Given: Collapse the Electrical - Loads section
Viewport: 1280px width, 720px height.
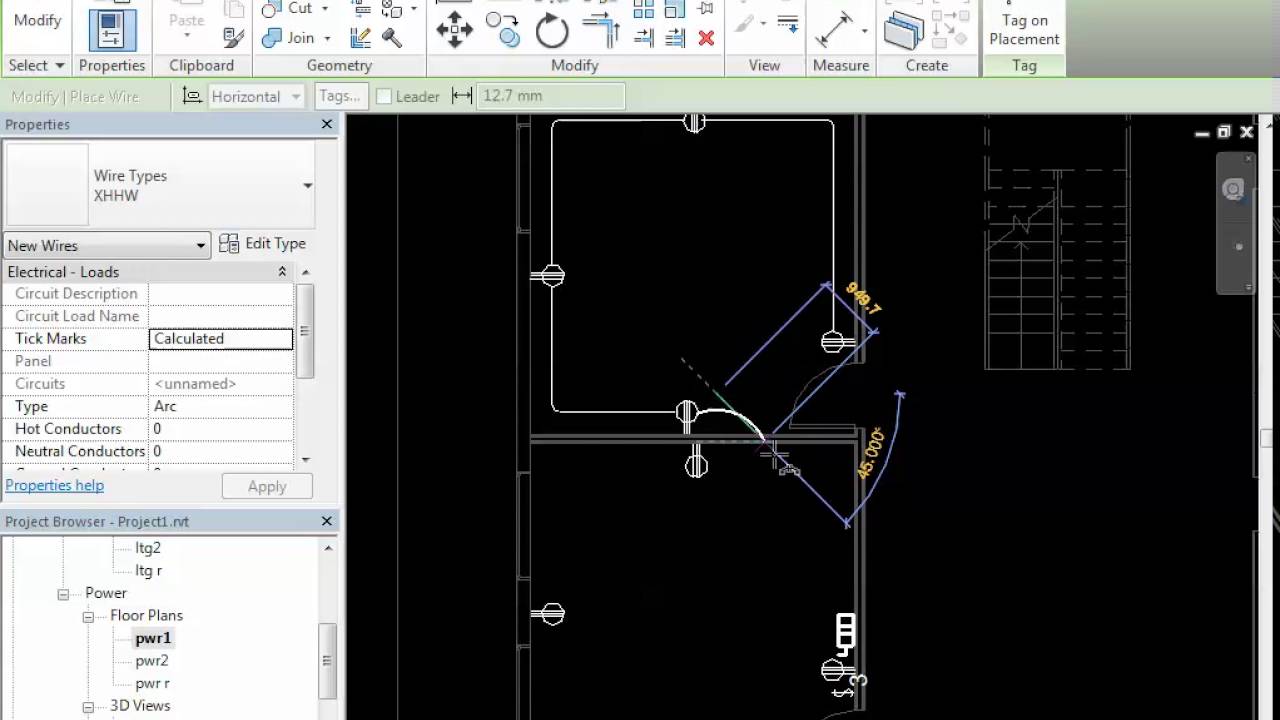Looking at the screenshot, I should coord(282,272).
